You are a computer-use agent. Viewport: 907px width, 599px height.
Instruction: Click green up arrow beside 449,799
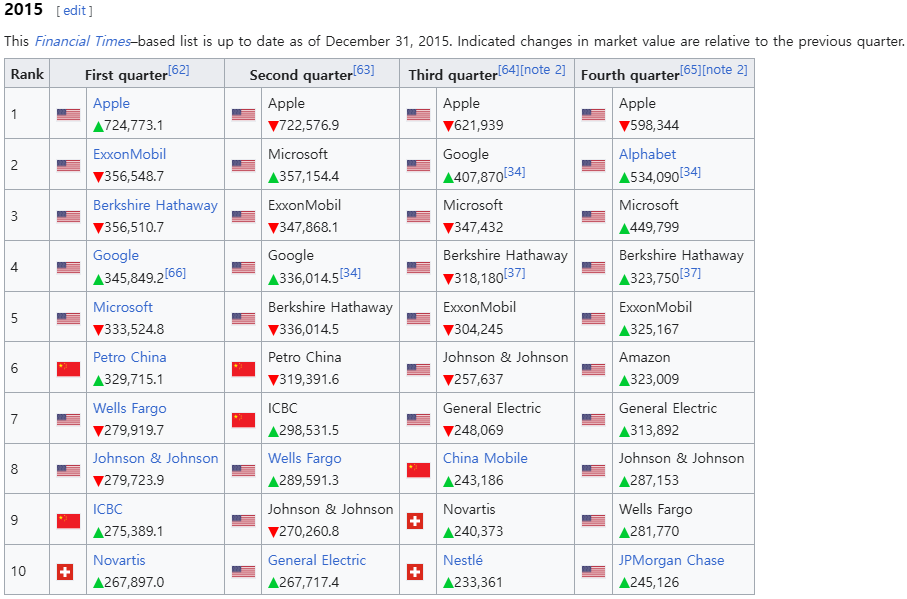click(624, 228)
